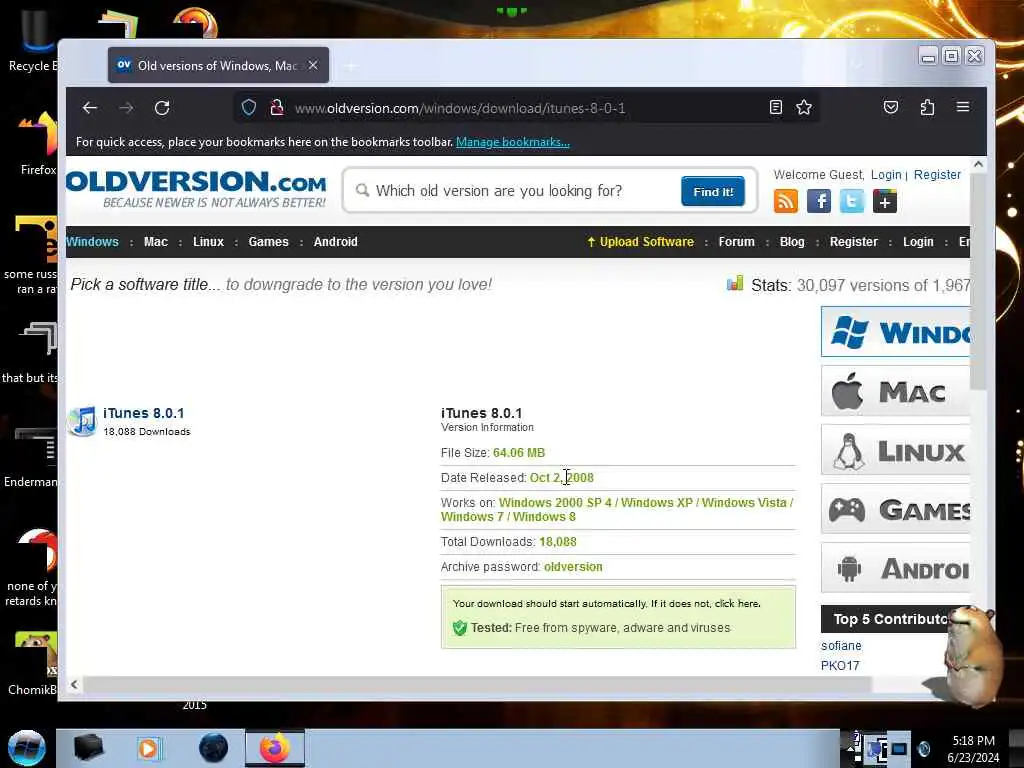Open the black box taskbar icon
Image resolution: width=1024 pixels, height=768 pixels.
88,748
